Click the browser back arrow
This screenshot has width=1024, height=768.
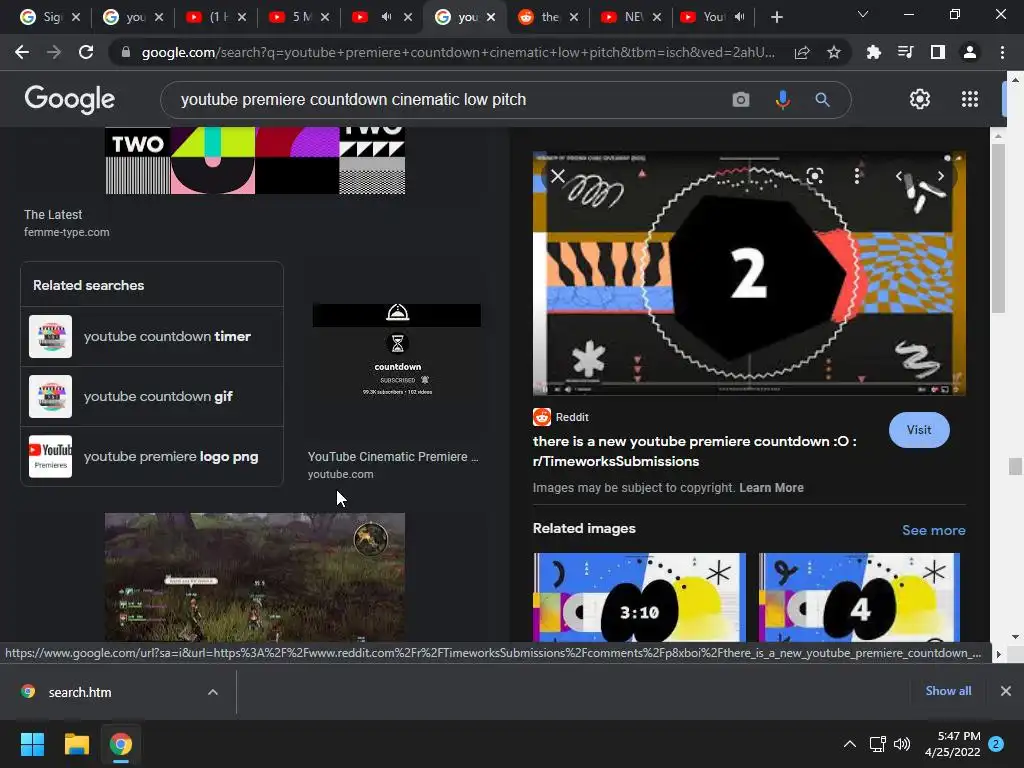point(22,52)
